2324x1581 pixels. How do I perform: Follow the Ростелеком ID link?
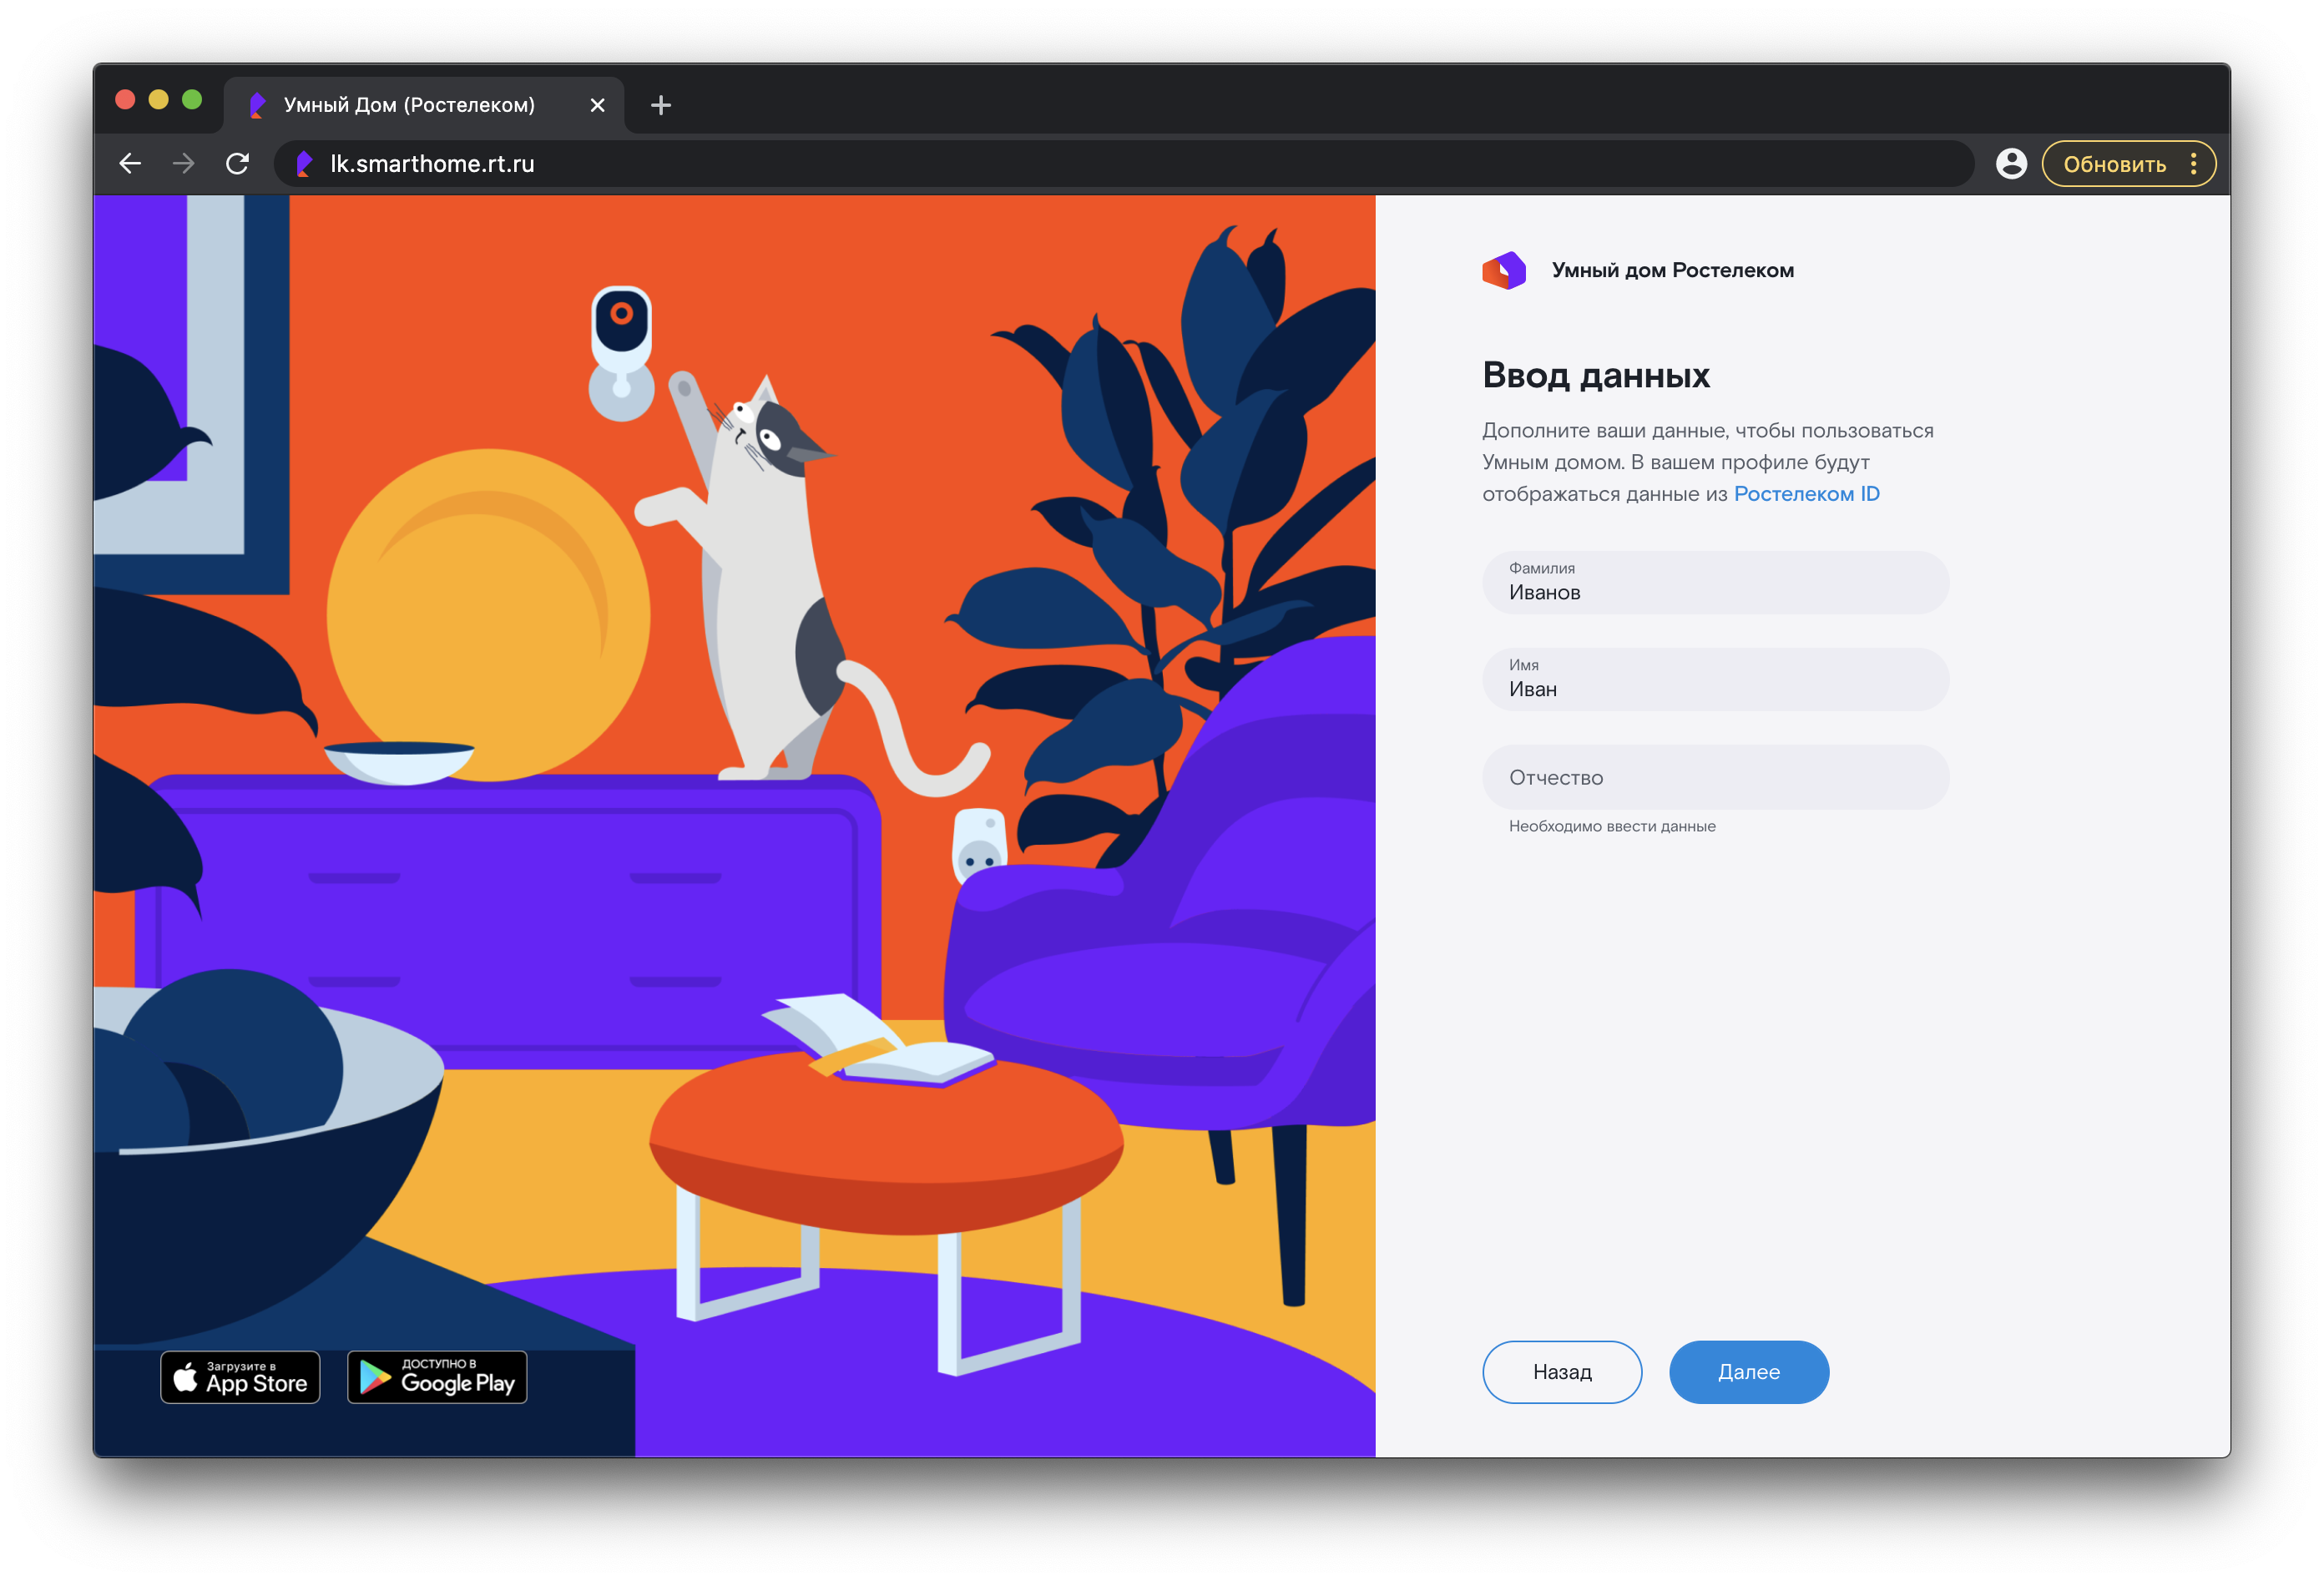click(1806, 494)
